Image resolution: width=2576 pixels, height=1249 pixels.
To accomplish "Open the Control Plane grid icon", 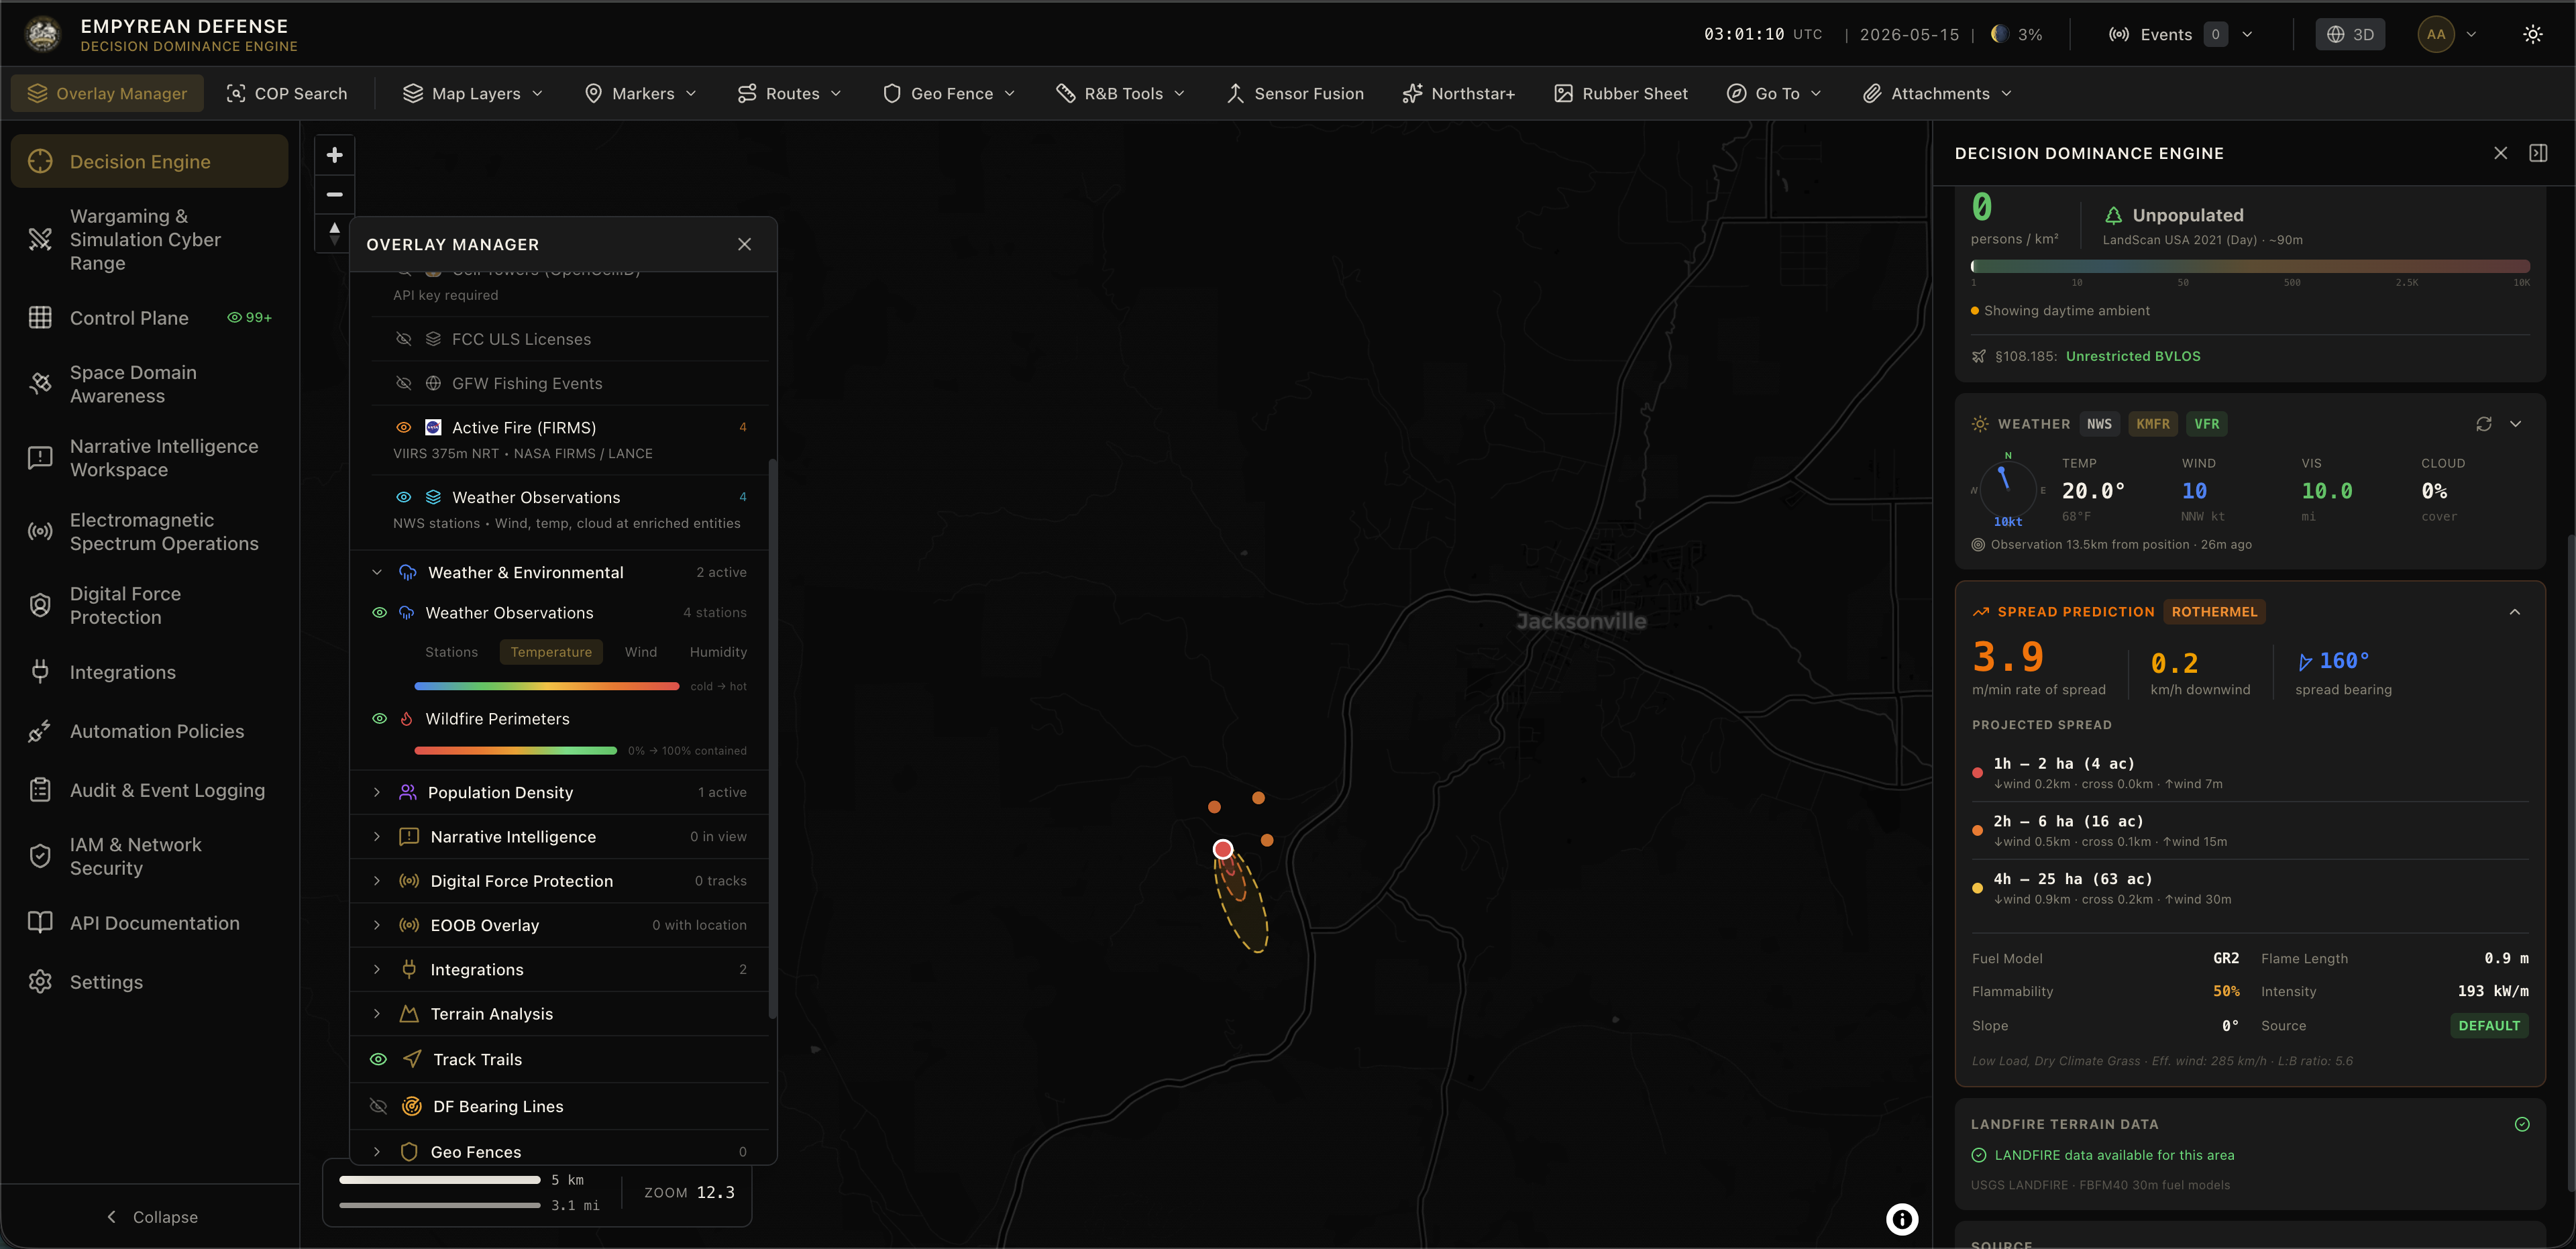I will [x=40, y=318].
